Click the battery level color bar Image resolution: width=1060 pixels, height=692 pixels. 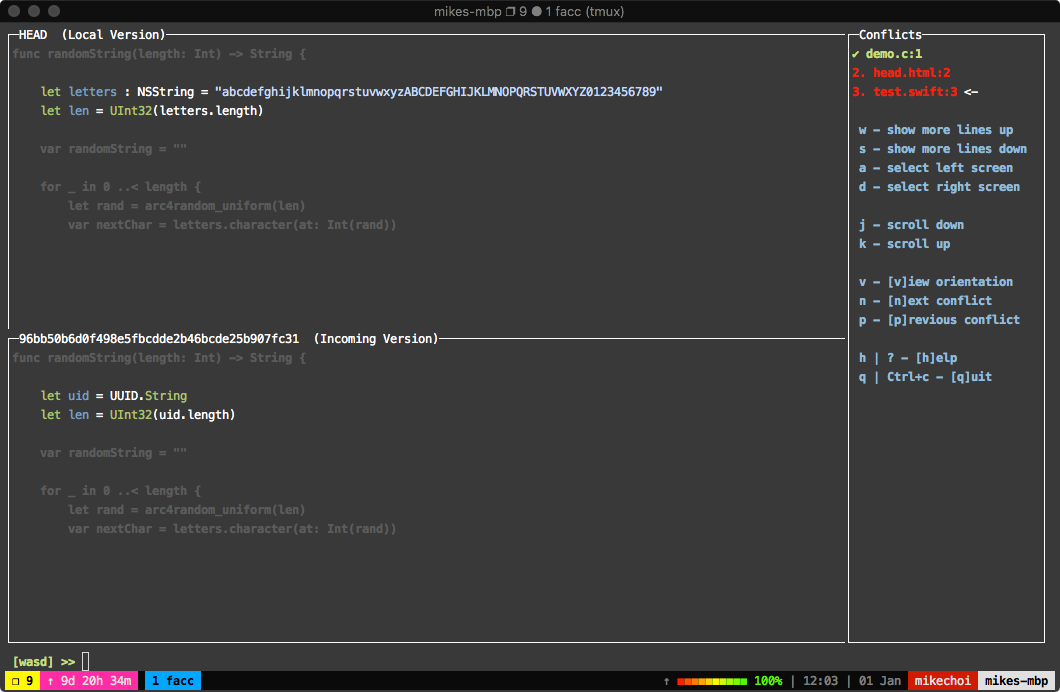tap(712, 681)
